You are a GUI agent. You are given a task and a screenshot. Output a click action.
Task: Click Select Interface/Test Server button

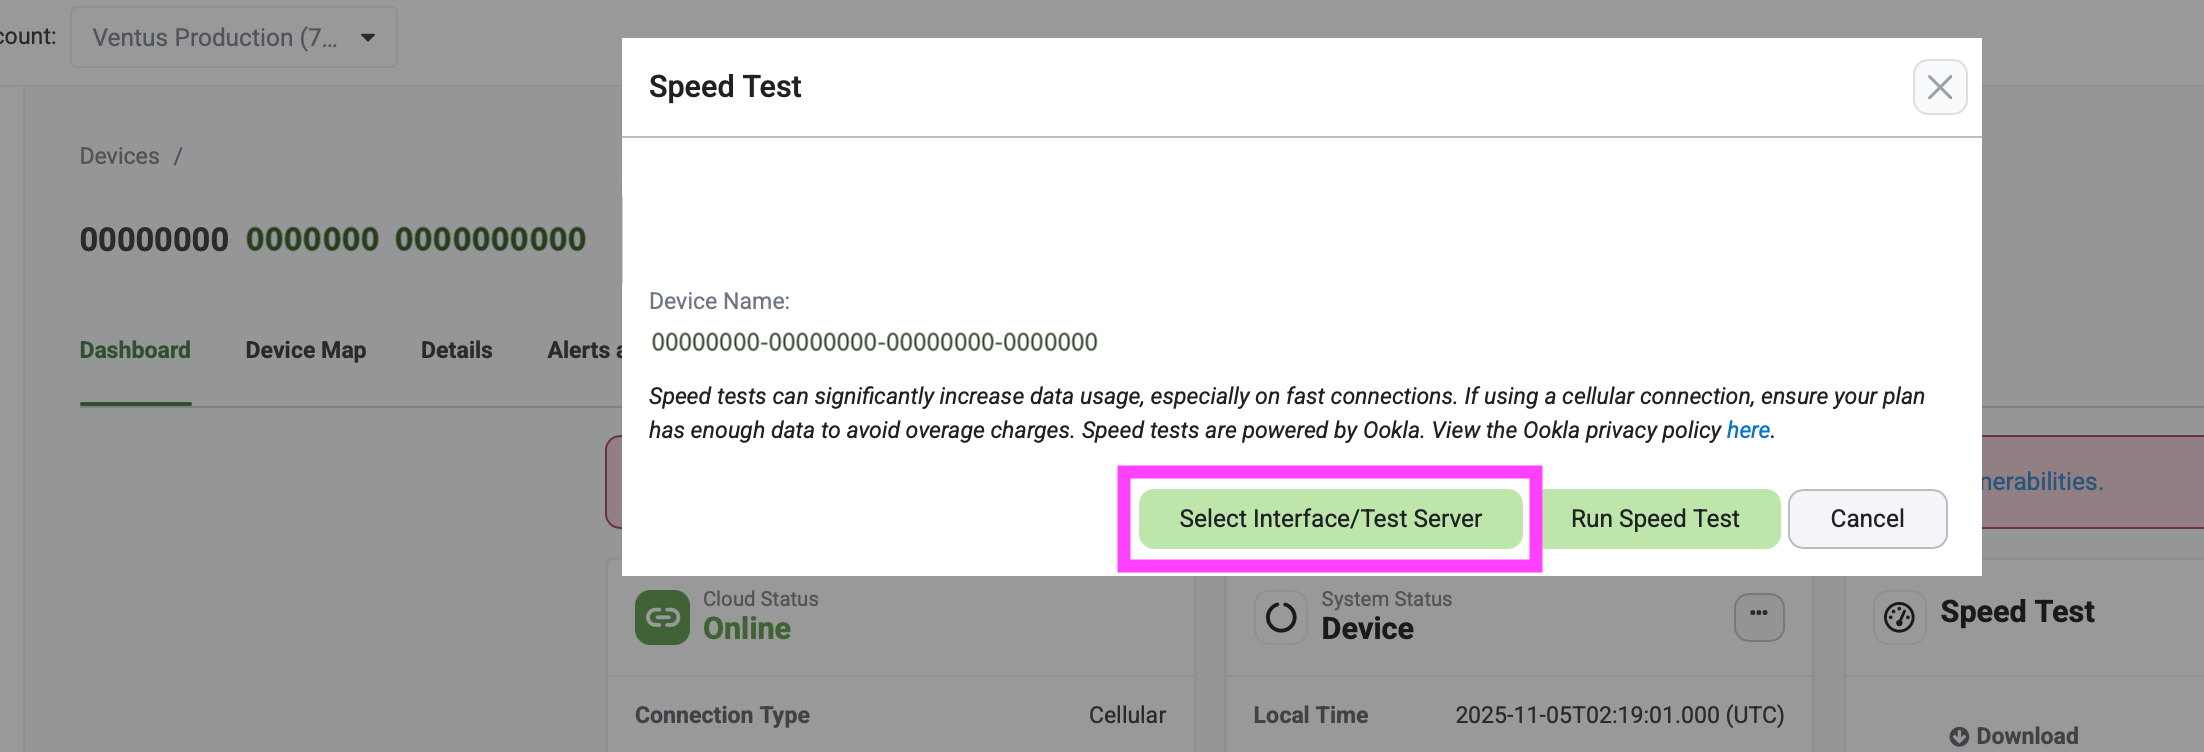1330,519
